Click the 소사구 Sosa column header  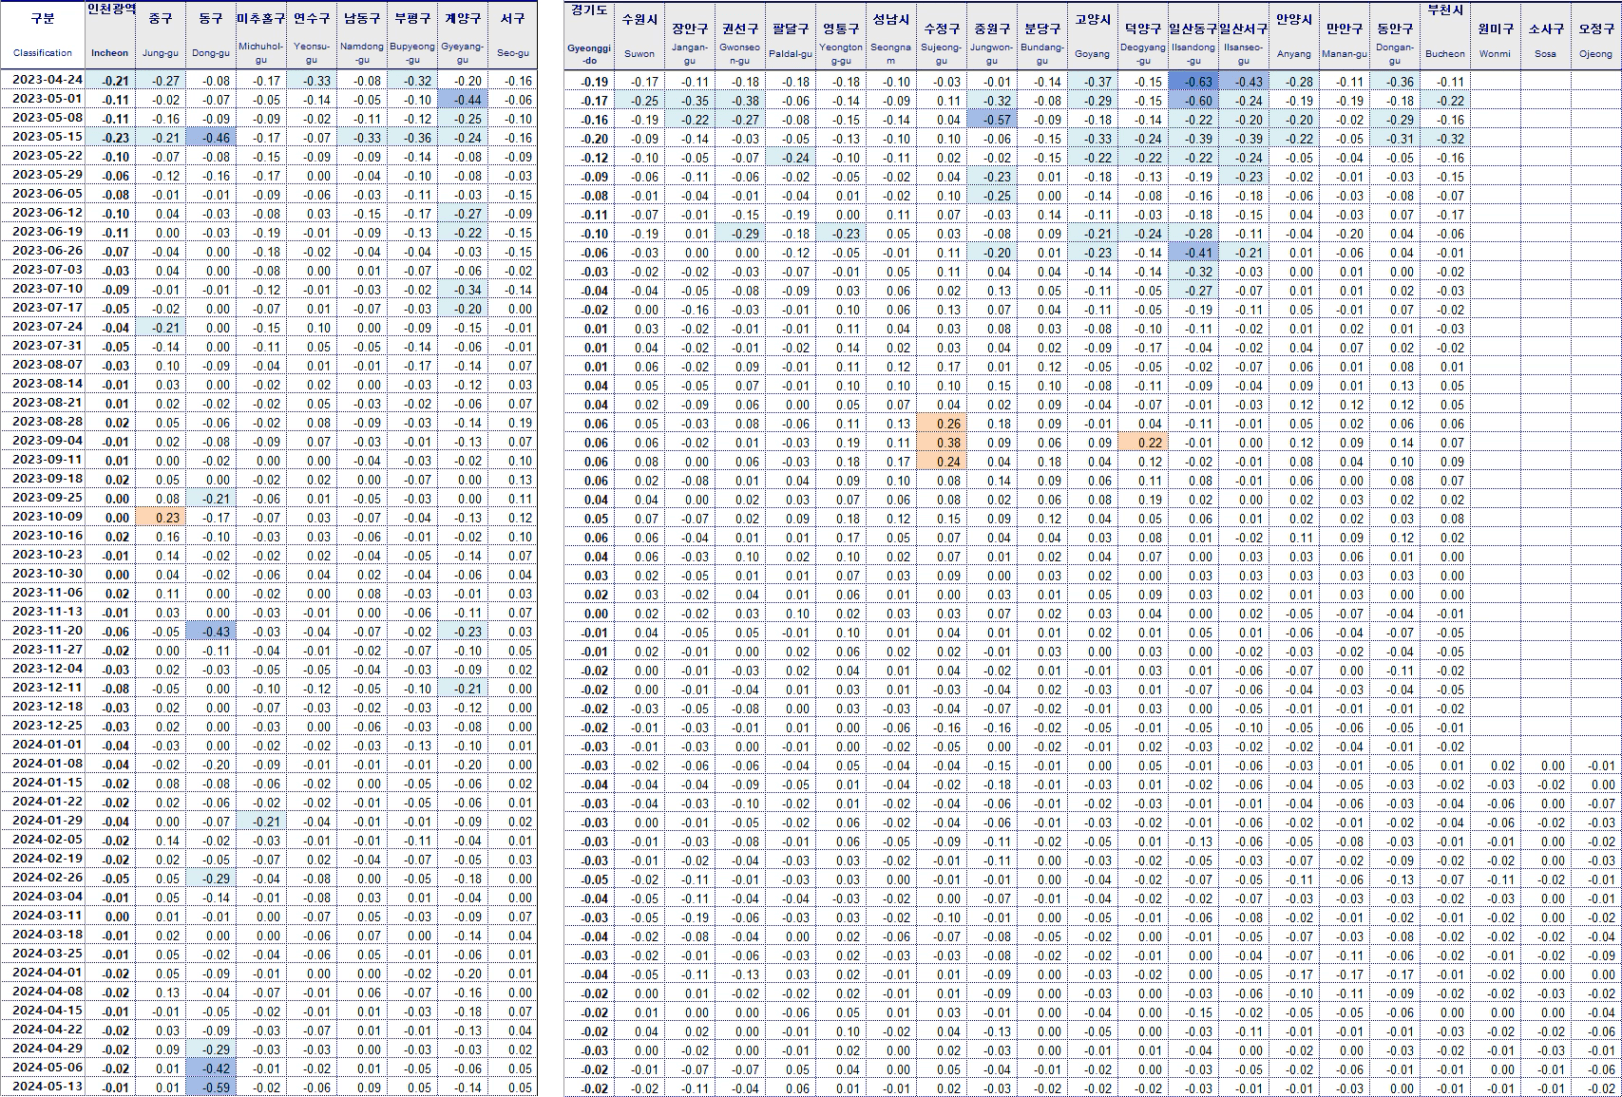tap(1545, 35)
